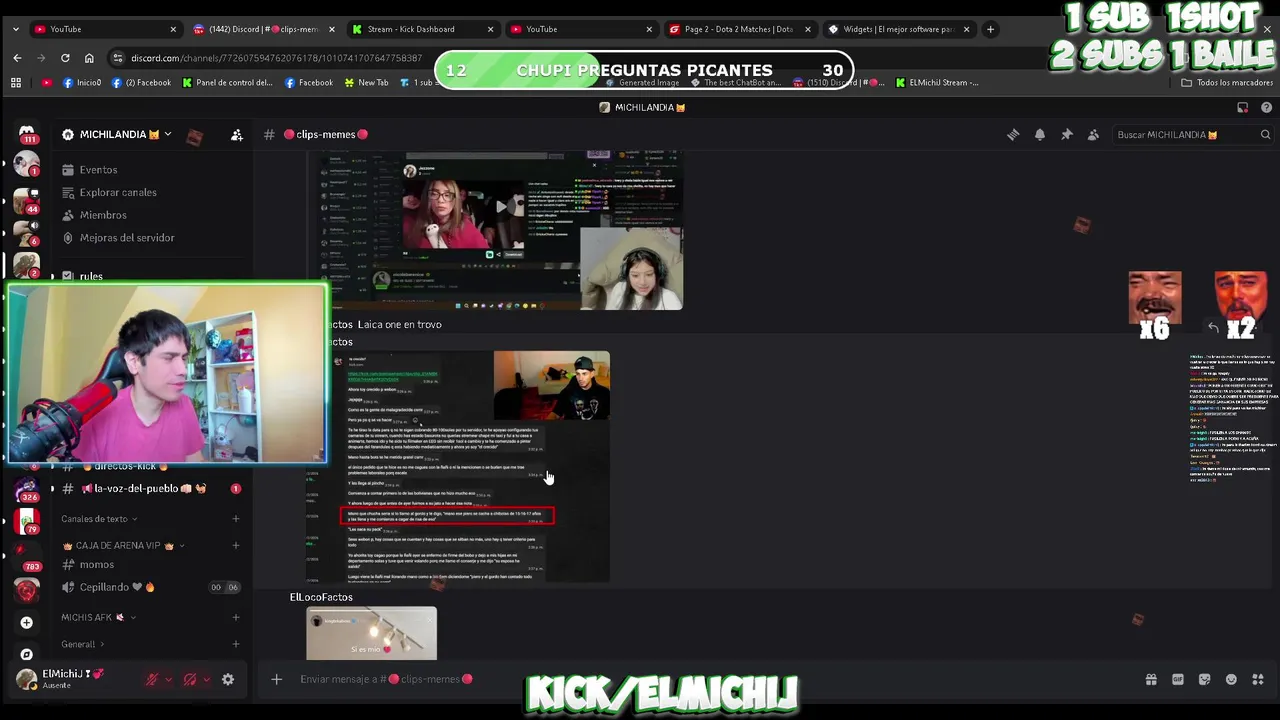1280x720 pixels.
Task: Open message attachment plus button
Action: 277,679
